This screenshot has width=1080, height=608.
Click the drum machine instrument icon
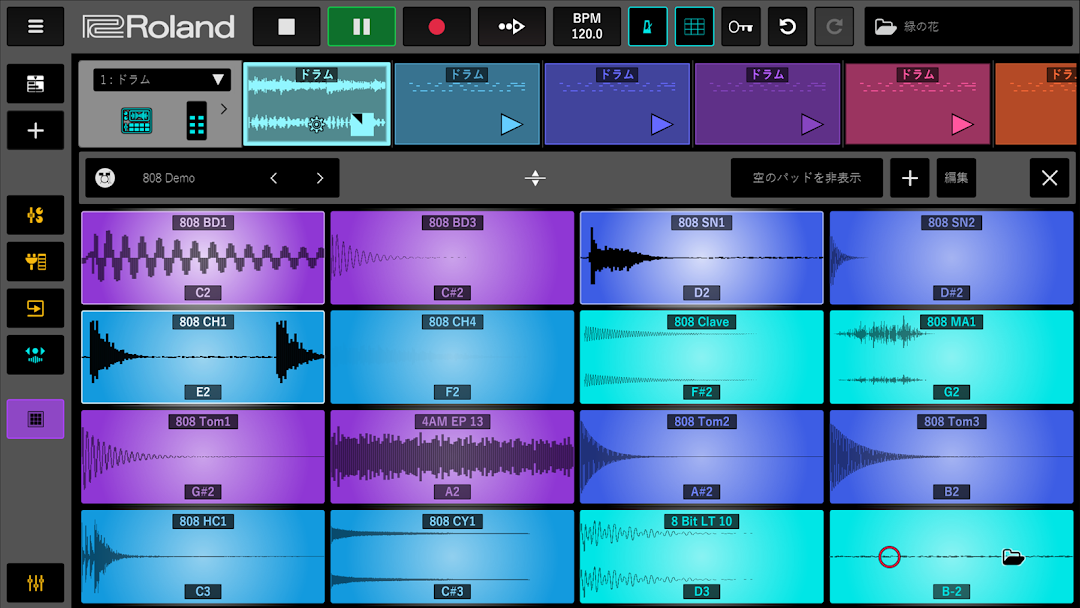[x=136, y=120]
